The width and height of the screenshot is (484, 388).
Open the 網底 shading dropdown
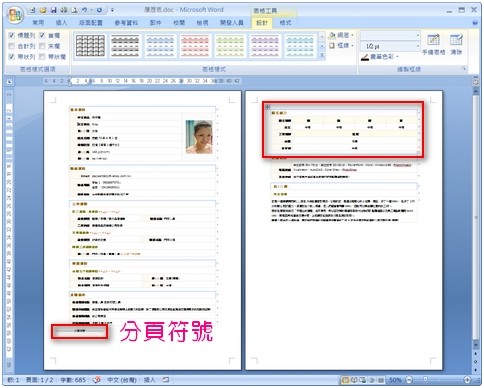tap(341, 35)
